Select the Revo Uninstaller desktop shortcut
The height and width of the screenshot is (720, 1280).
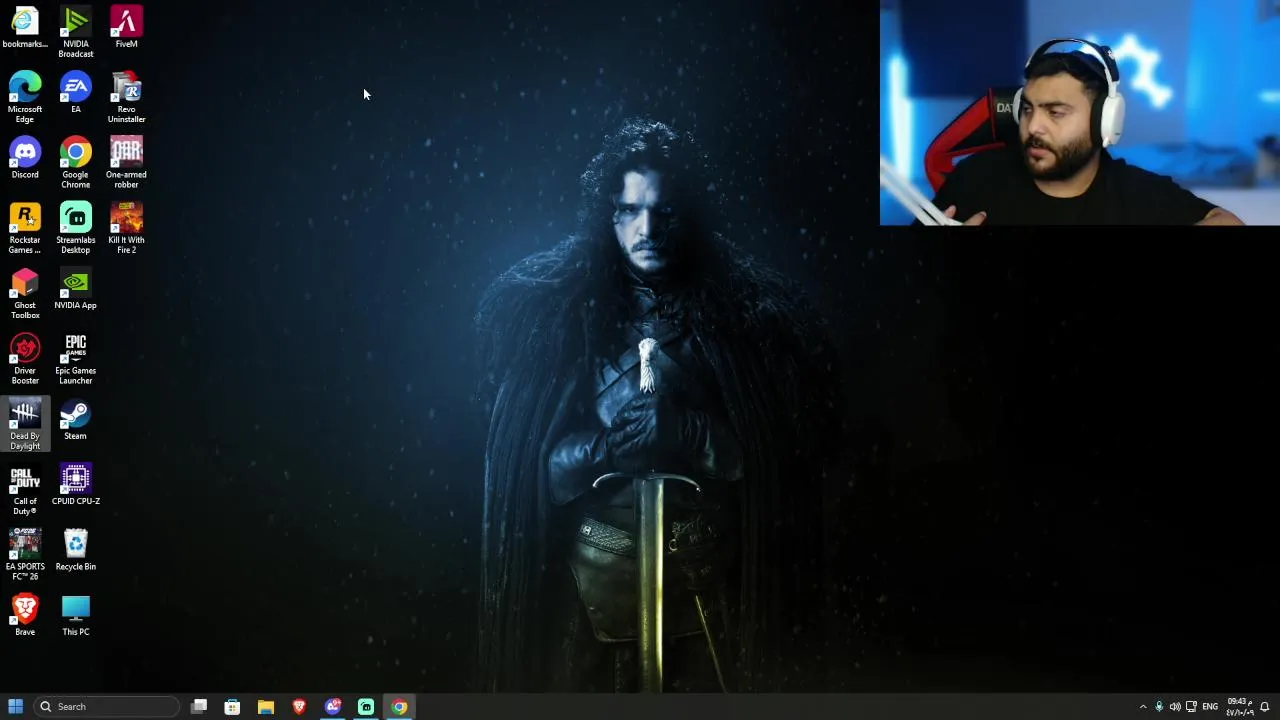(126, 98)
